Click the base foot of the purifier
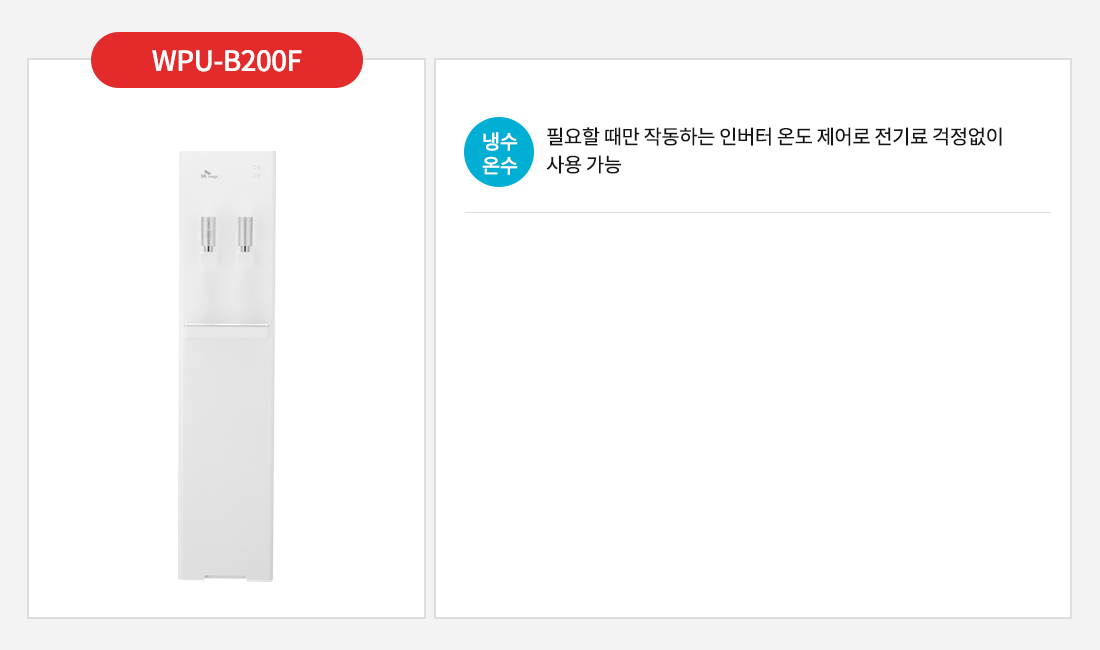 [x=225, y=578]
